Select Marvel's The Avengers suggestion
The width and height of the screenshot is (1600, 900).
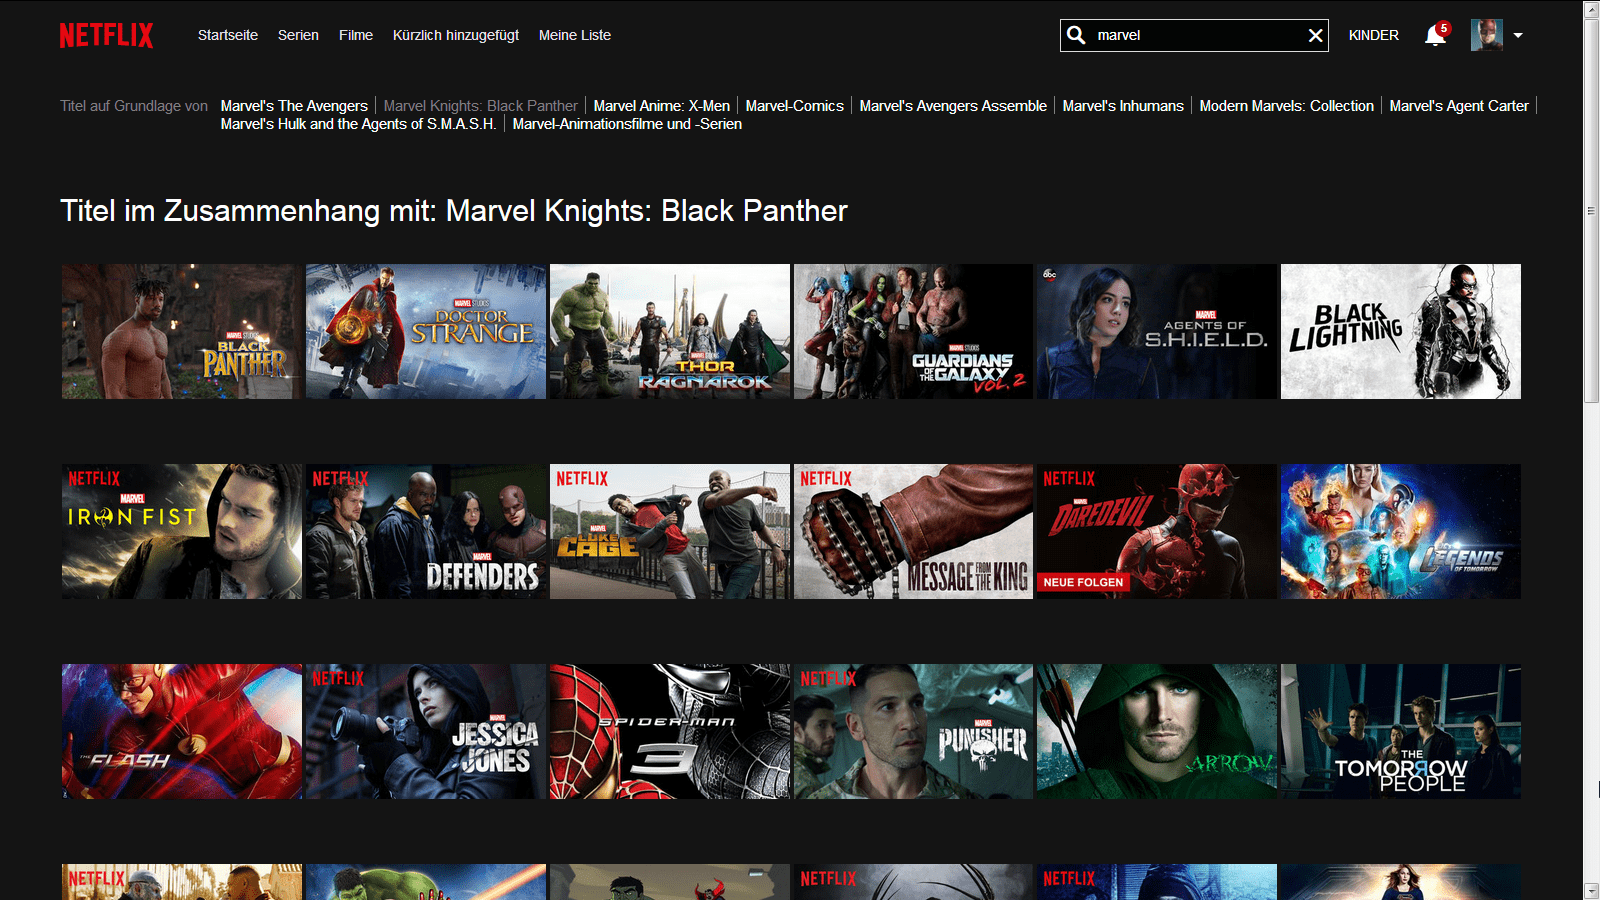click(x=294, y=106)
